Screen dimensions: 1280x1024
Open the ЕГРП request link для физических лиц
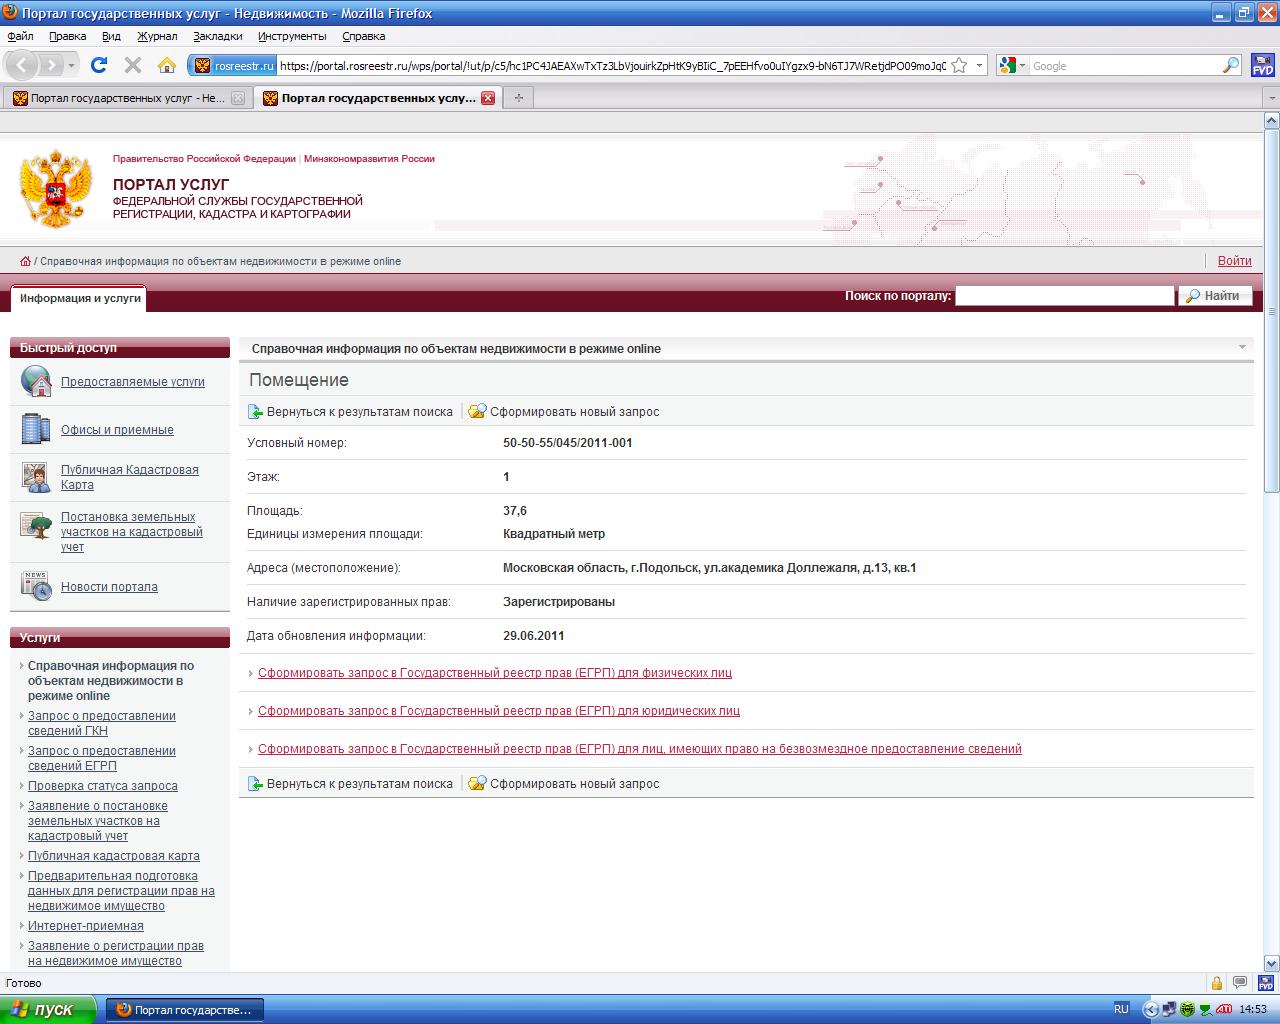pyautogui.click(x=494, y=673)
